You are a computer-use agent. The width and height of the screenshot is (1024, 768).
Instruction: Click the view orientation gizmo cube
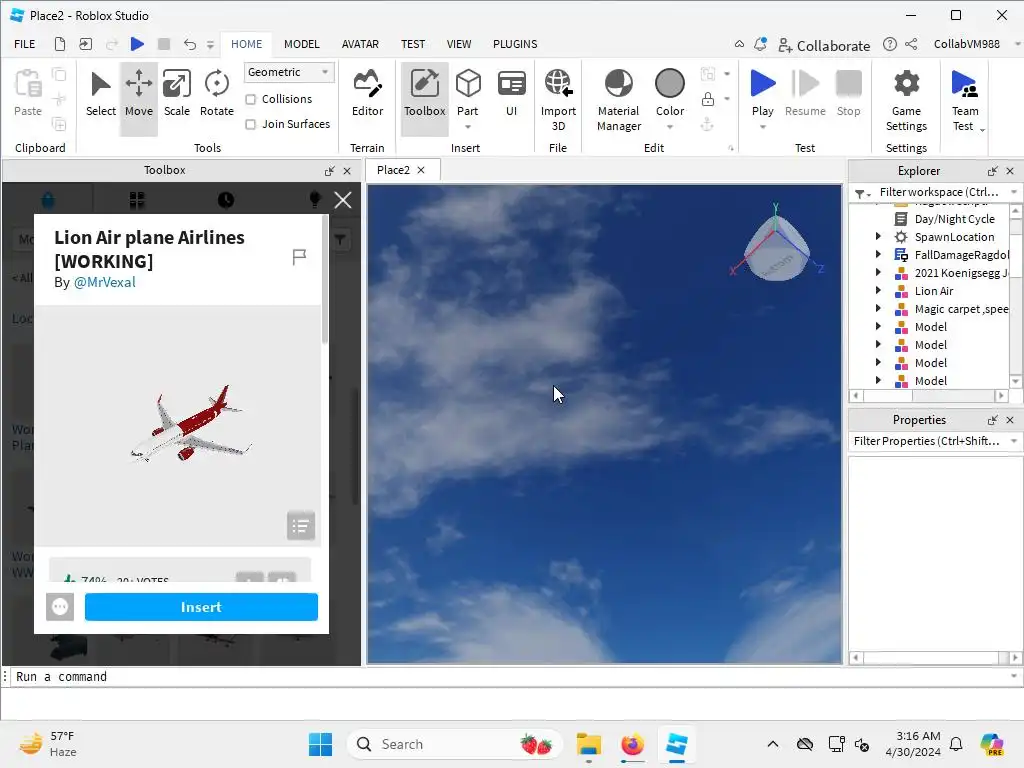coord(776,248)
